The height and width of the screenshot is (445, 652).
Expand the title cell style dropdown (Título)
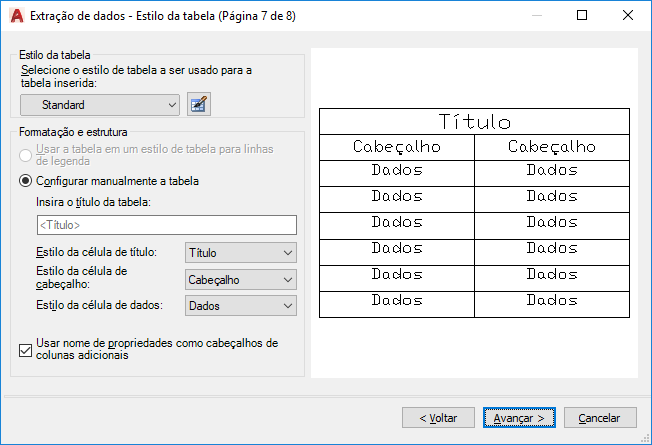[x=242, y=253]
